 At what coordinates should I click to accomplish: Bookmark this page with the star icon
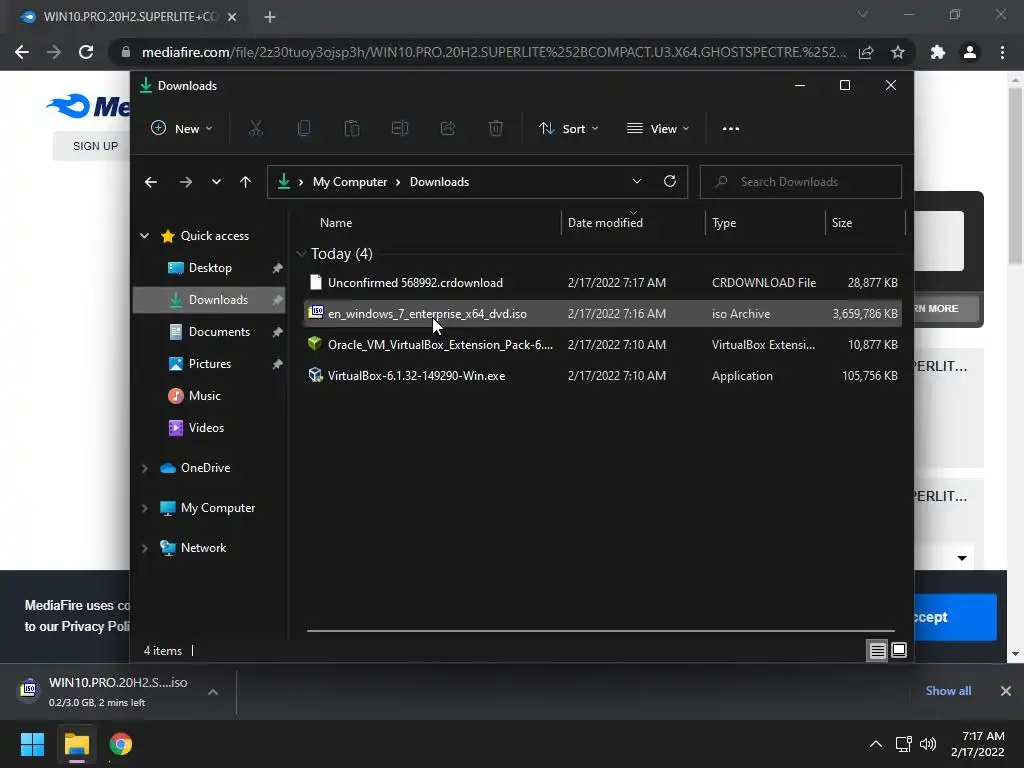(x=898, y=52)
